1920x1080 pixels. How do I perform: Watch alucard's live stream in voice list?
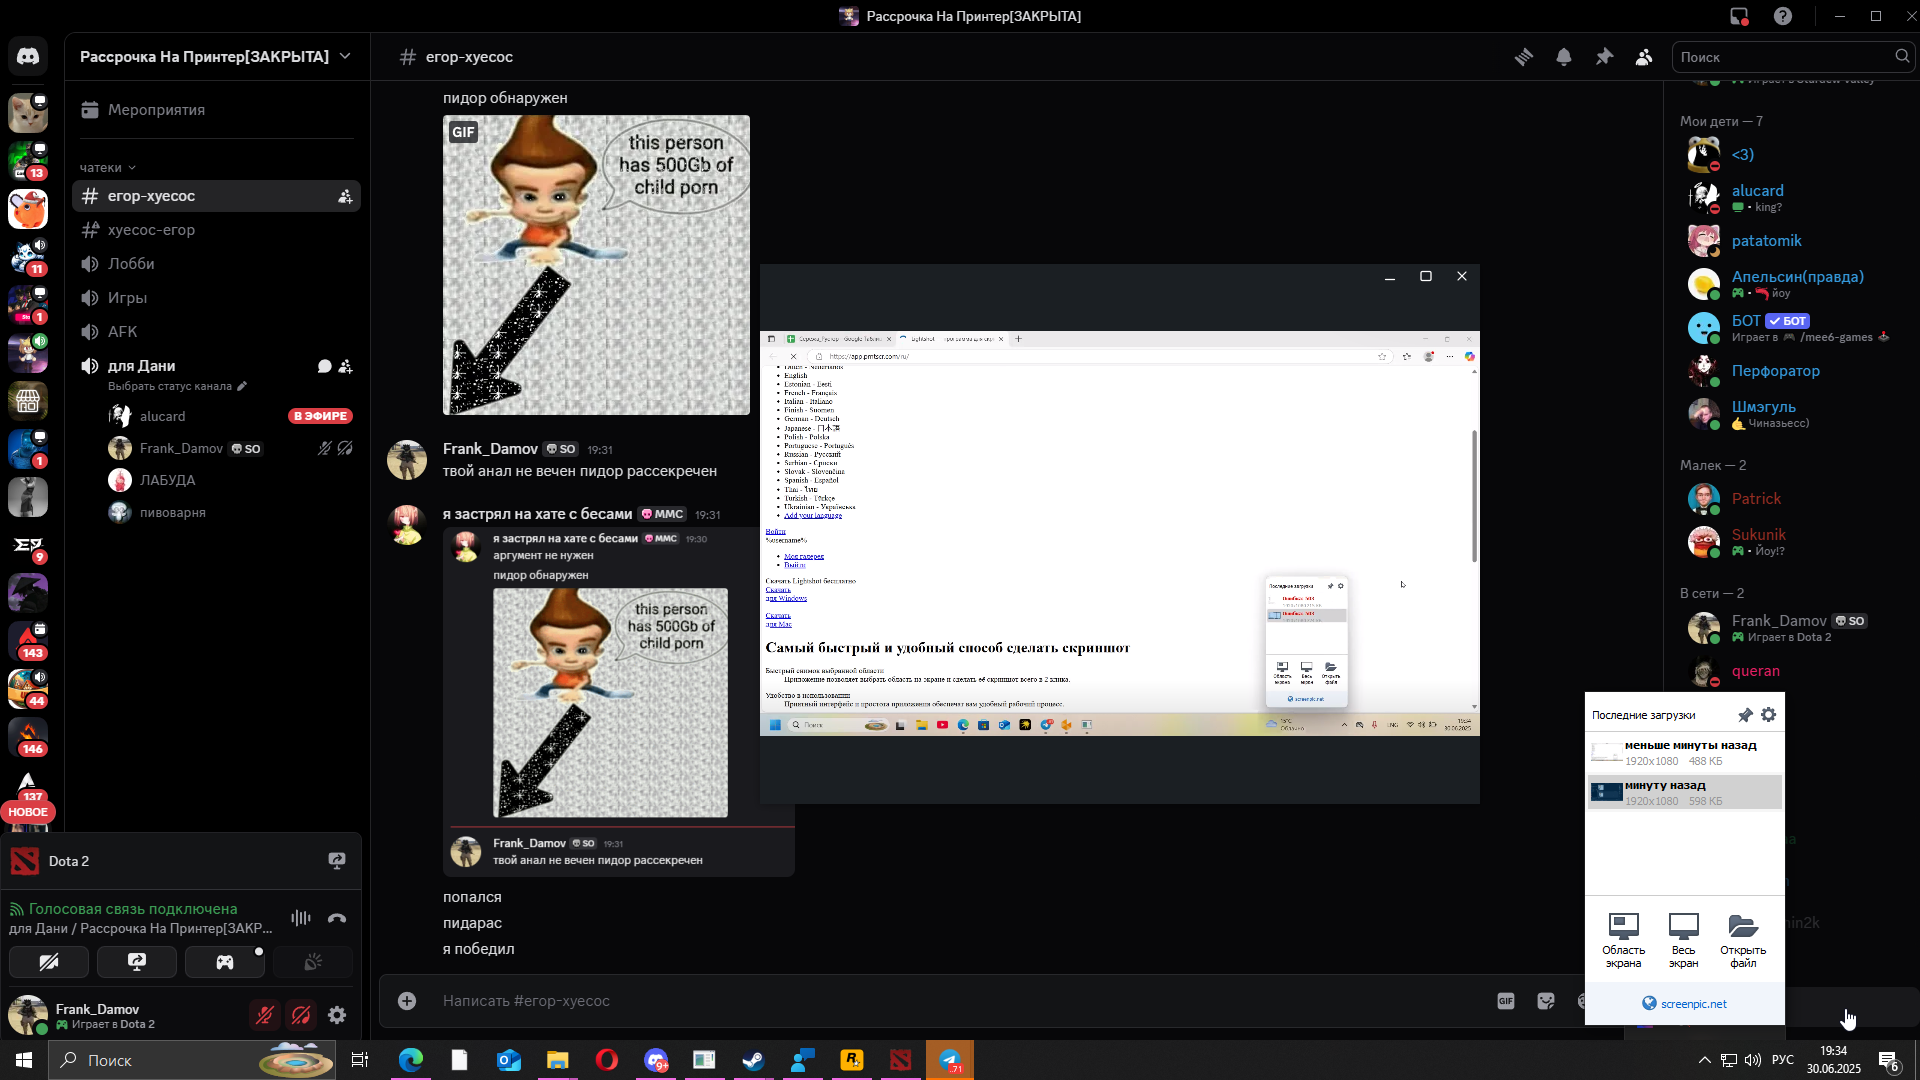[320, 416]
